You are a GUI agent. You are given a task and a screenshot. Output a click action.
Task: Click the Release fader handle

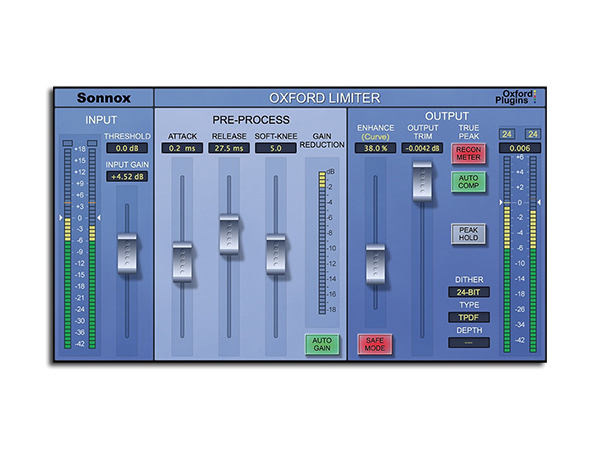tap(229, 234)
